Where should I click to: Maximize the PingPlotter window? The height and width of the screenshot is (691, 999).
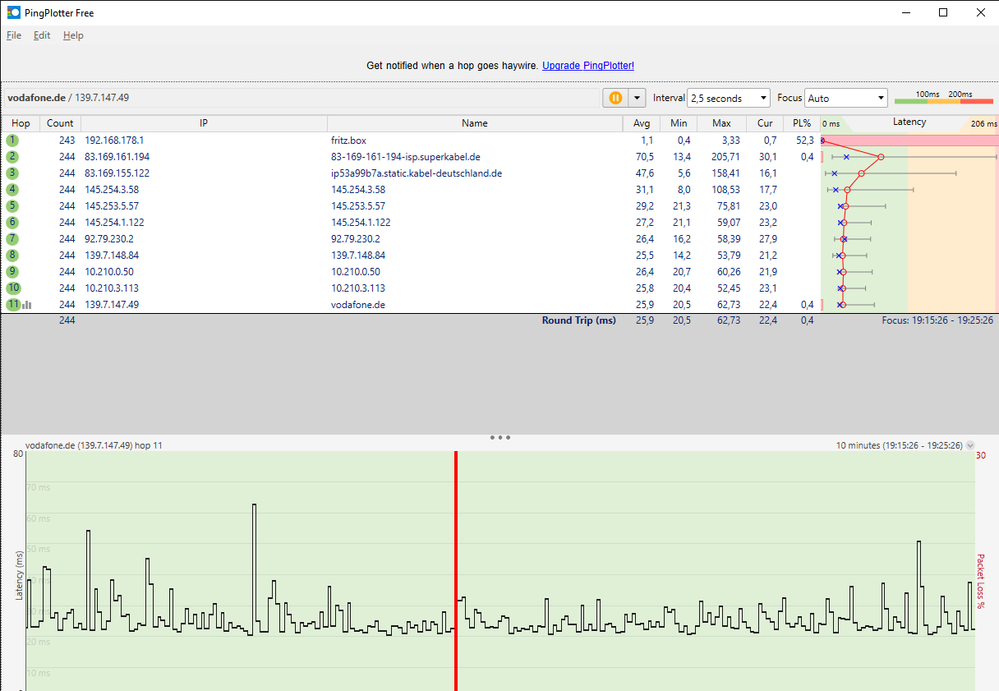coord(943,13)
